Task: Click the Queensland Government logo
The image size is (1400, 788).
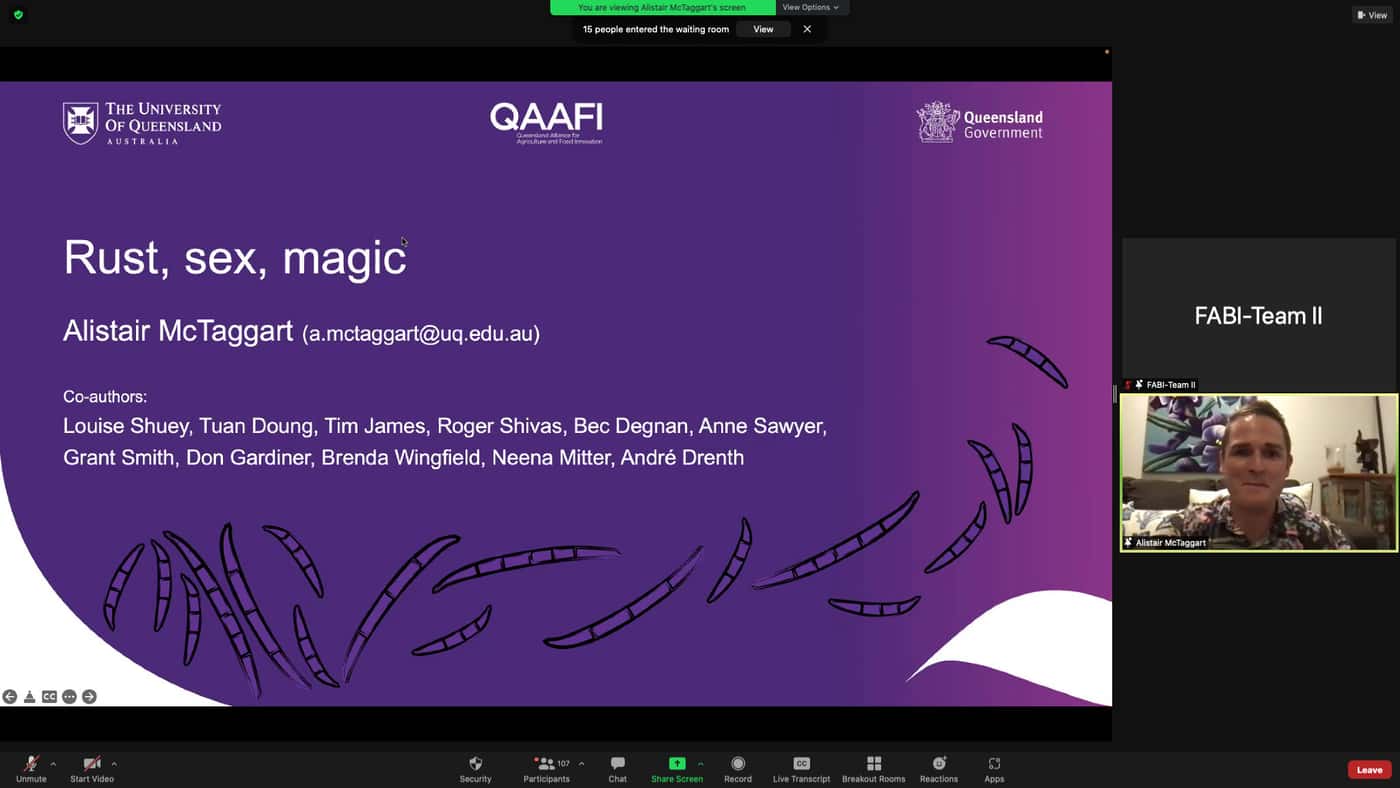Action: point(980,123)
